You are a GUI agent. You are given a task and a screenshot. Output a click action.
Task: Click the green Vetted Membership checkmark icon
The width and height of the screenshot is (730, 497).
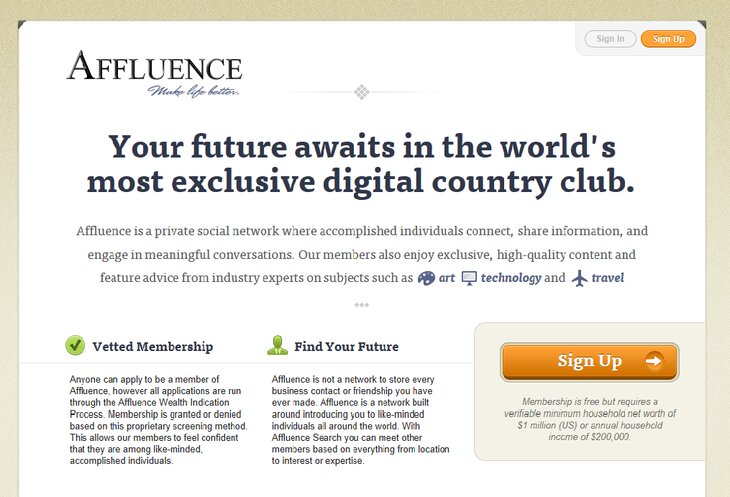click(75, 346)
